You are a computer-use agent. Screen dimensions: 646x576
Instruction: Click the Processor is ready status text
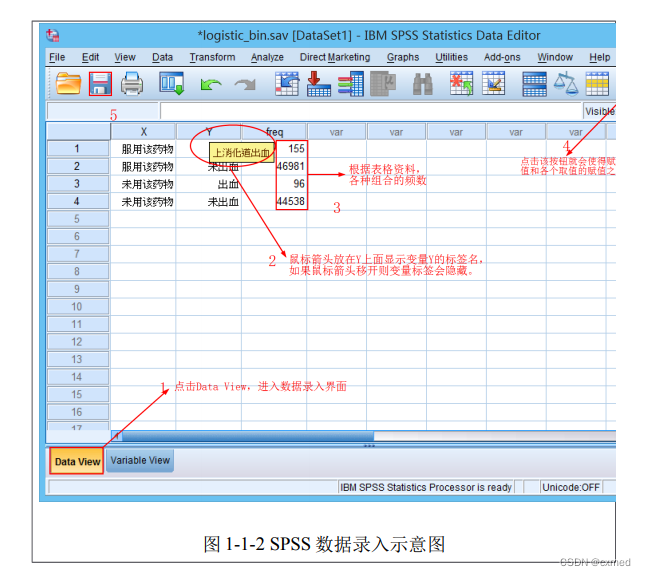tap(426, 487)
